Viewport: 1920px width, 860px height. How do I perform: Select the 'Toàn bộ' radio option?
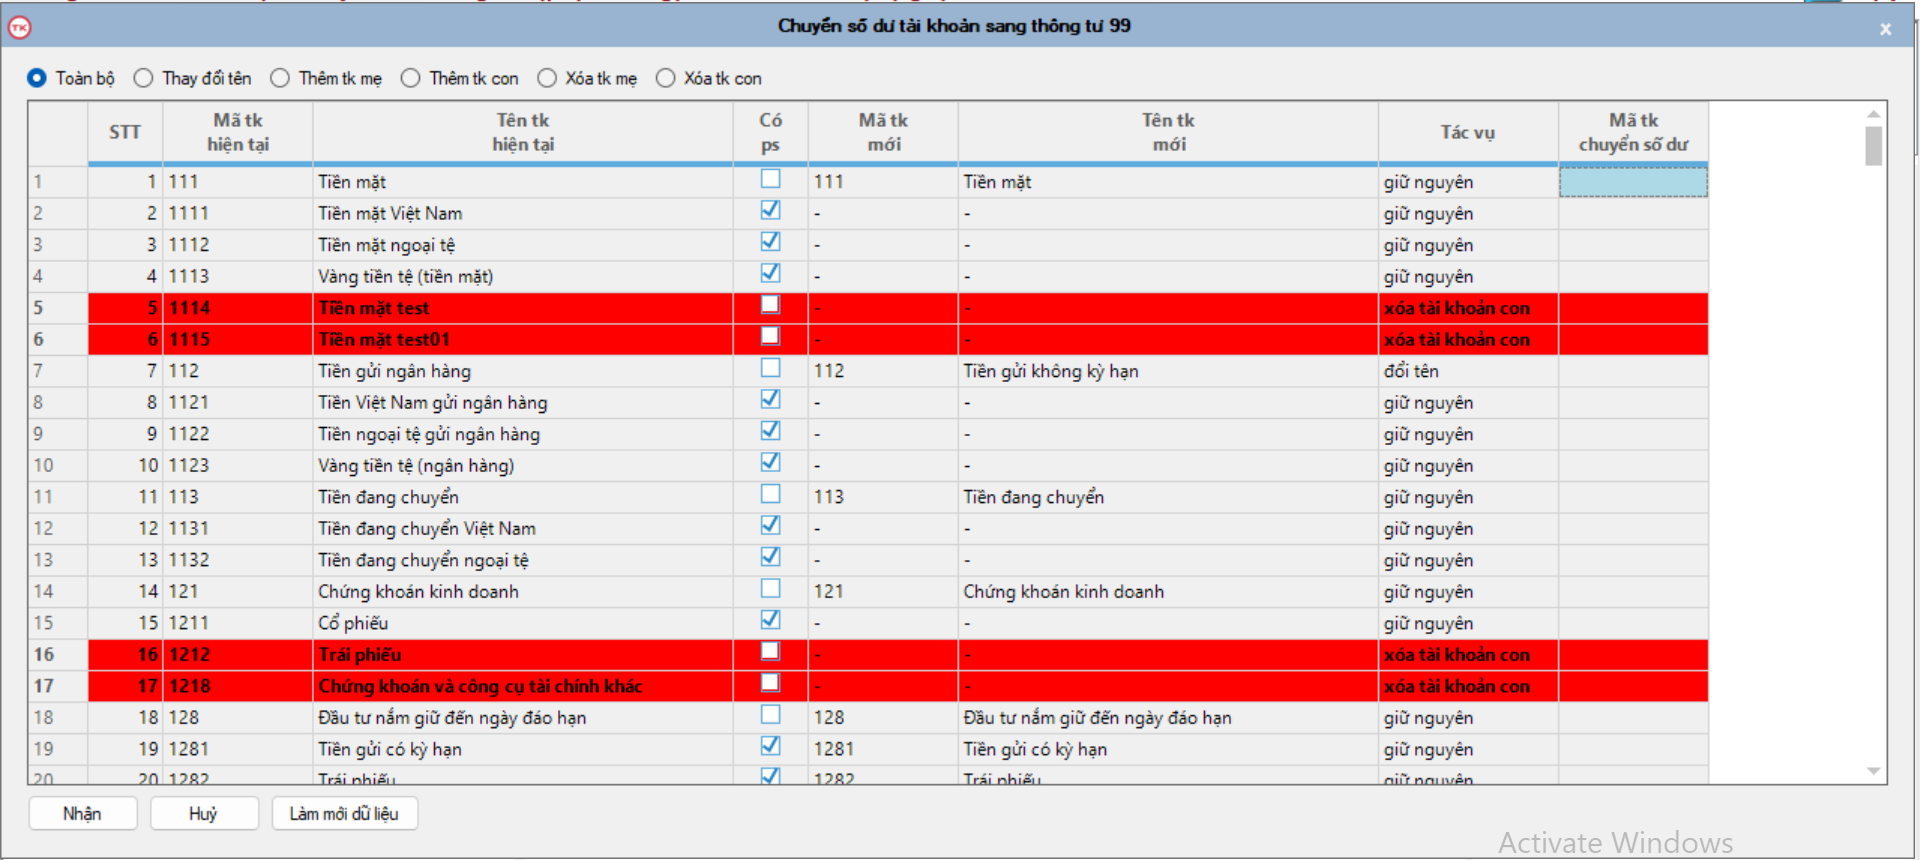click(37, 78)
